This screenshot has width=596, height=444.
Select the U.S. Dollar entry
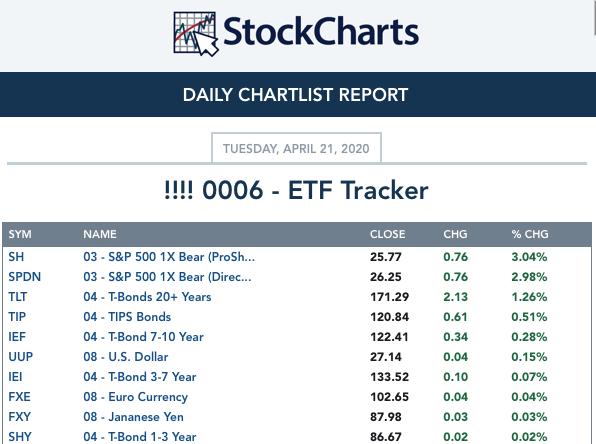pos(125,357)
